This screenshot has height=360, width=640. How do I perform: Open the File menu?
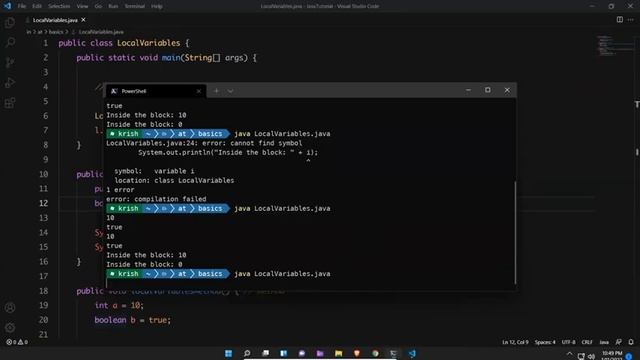pyautogui.click(x=22, y=6)
